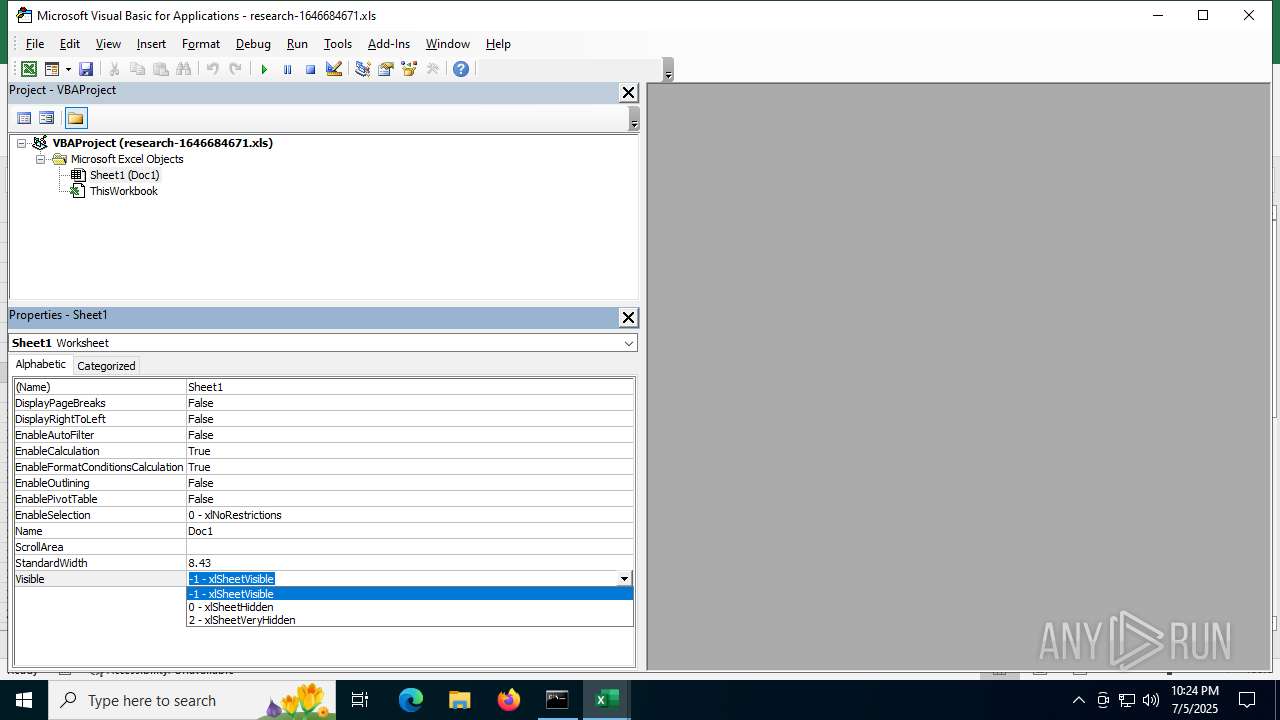Open the Format menu

[x=201, y=44]
